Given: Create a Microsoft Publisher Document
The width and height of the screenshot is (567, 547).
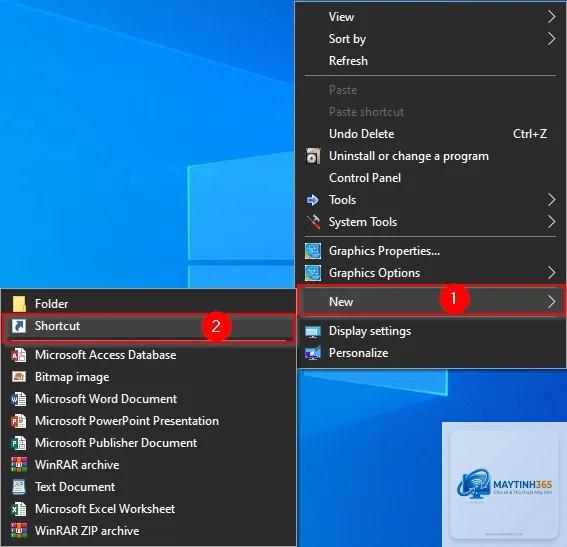Looking at the screenshot, I should 148,443.
